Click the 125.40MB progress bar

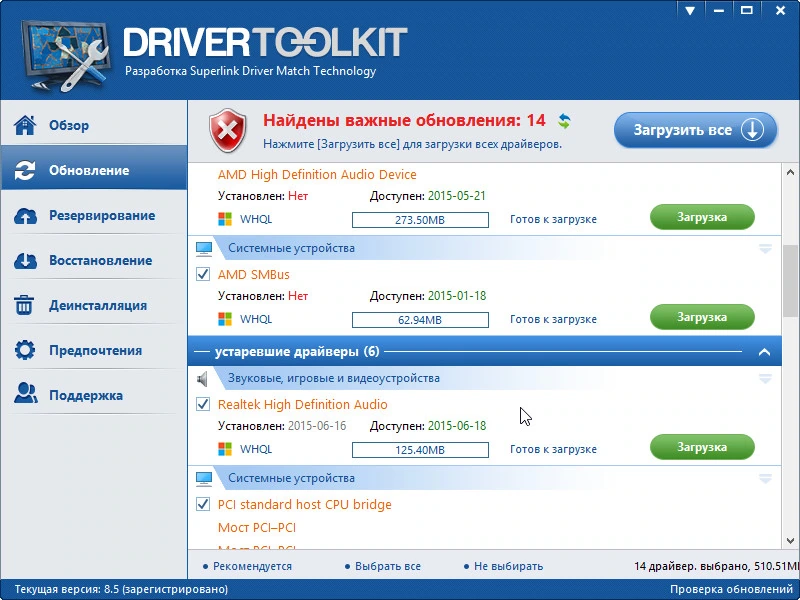(420, 450)
